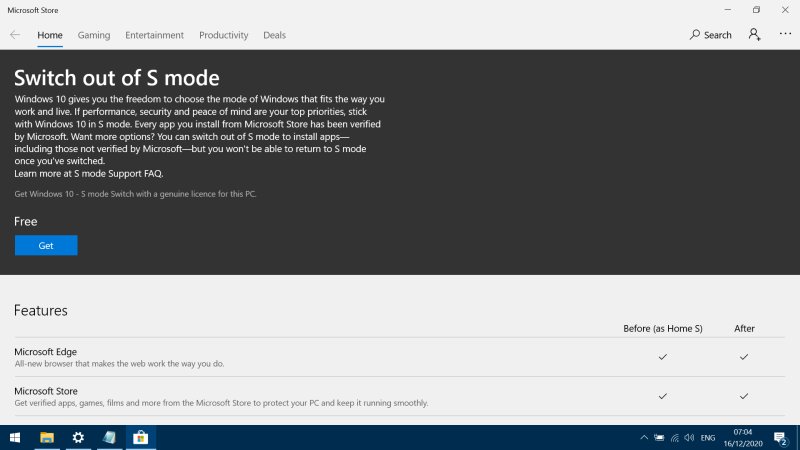Click the Before (as Home S) column header
The image size is (800, 450).
(x=663, y=329)
